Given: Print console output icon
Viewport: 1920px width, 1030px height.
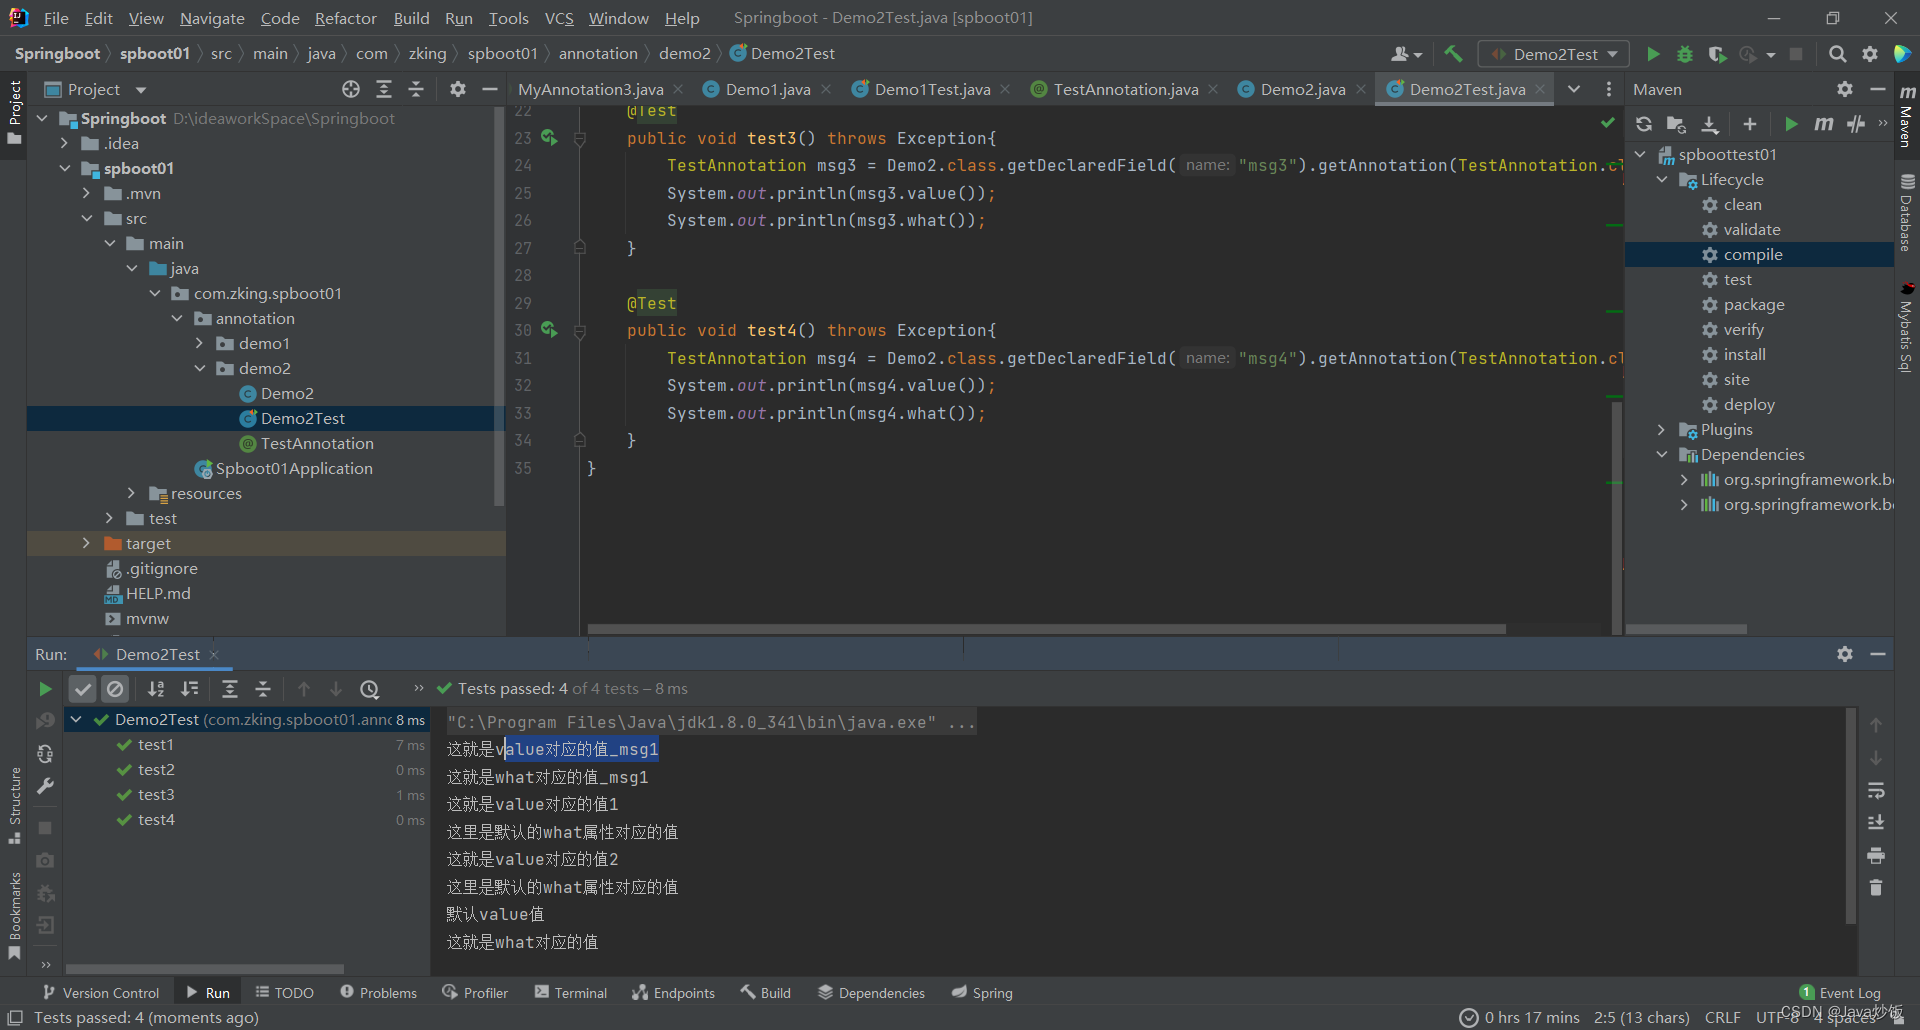Looking at the screenshot, I should click(x=1876, y=856).
